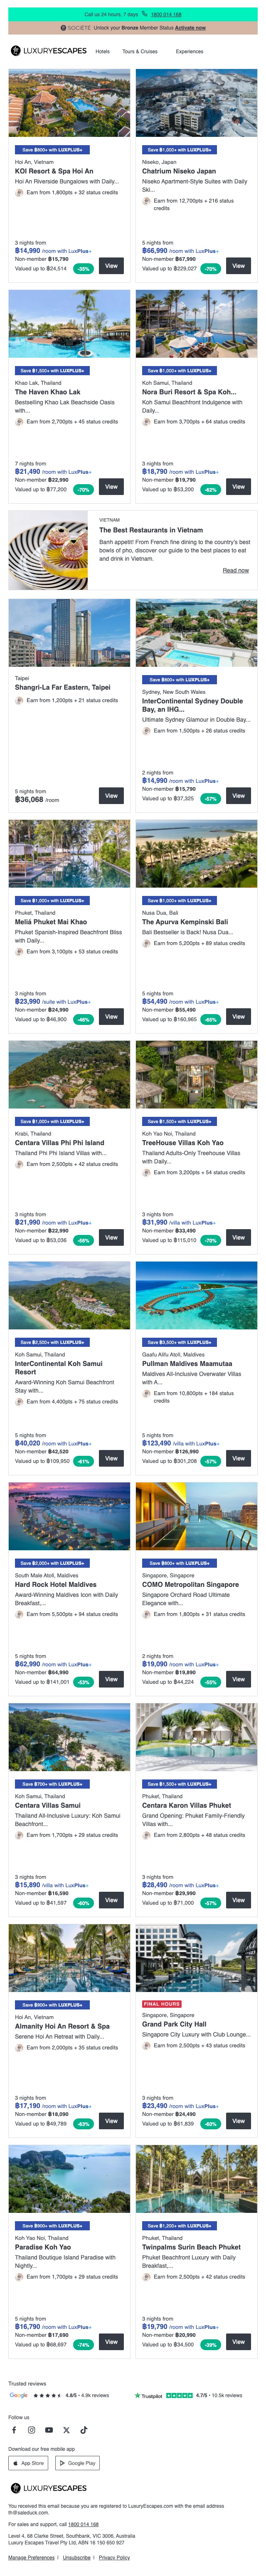Screen dimensions: 266x2576
Task: Open the Facebook social icon
Action: (14, 2429)
